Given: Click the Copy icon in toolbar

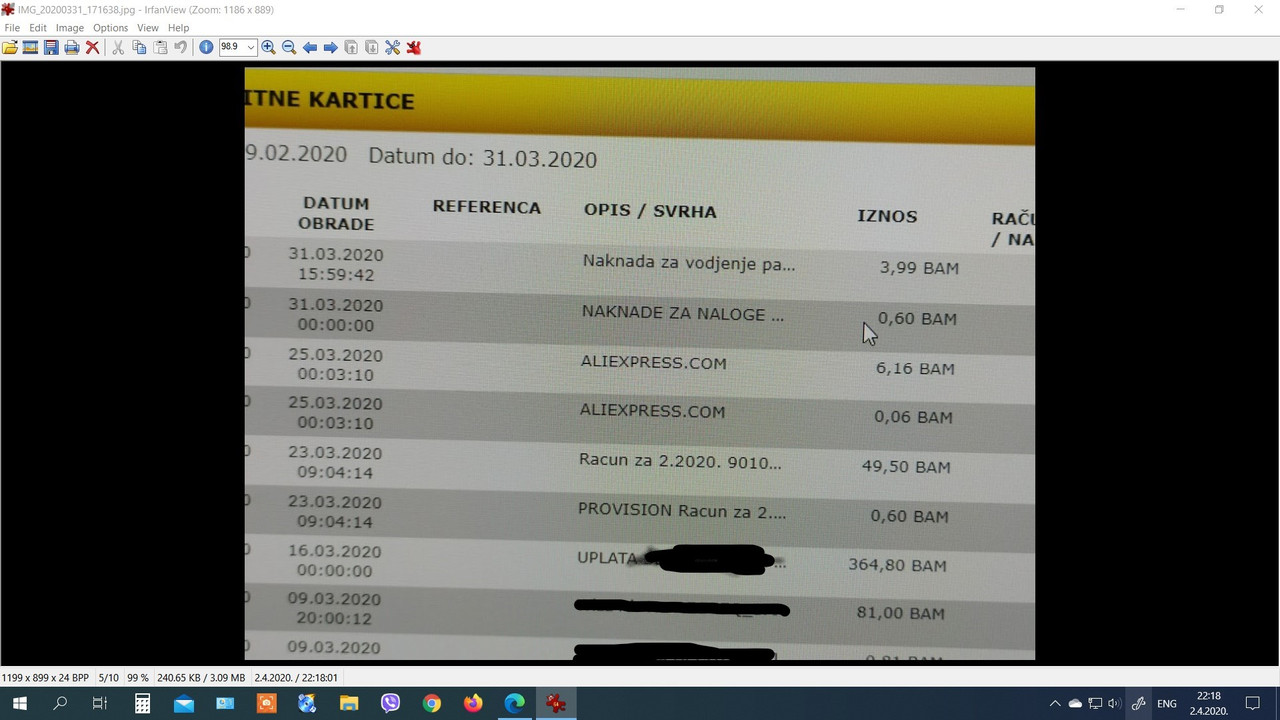Looking at the screenshot, I should 139,47.
